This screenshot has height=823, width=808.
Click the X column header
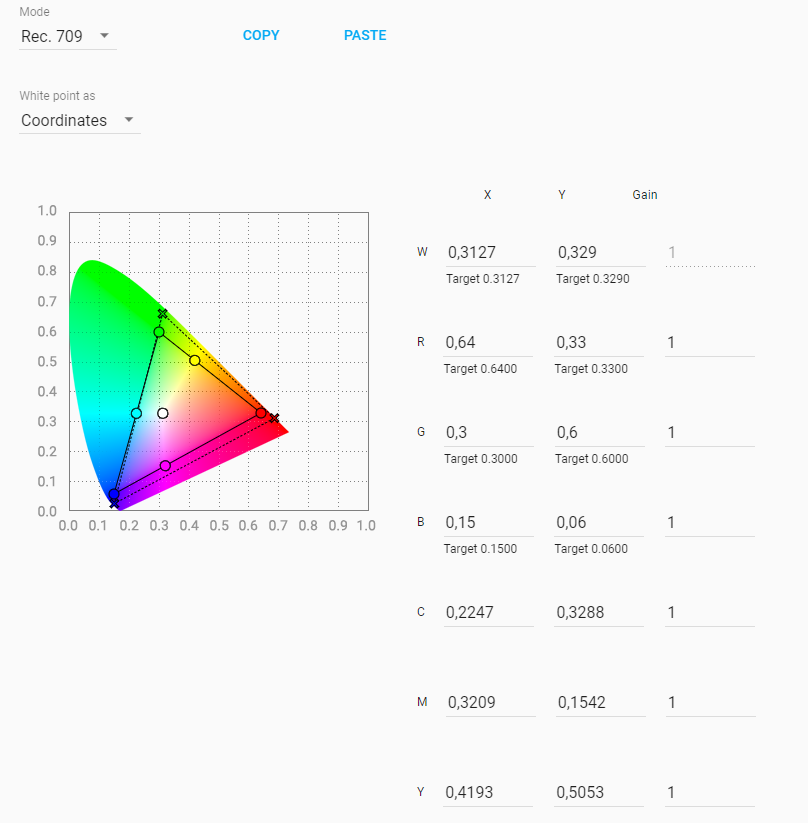487,195
